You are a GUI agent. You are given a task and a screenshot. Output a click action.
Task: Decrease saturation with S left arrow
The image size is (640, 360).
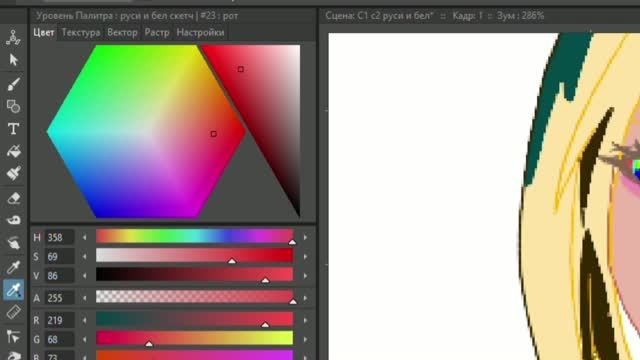(x=84, y=256)
